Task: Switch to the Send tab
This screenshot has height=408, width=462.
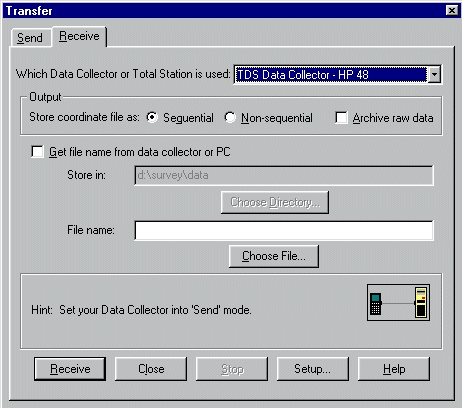Action: click(30, 38)
